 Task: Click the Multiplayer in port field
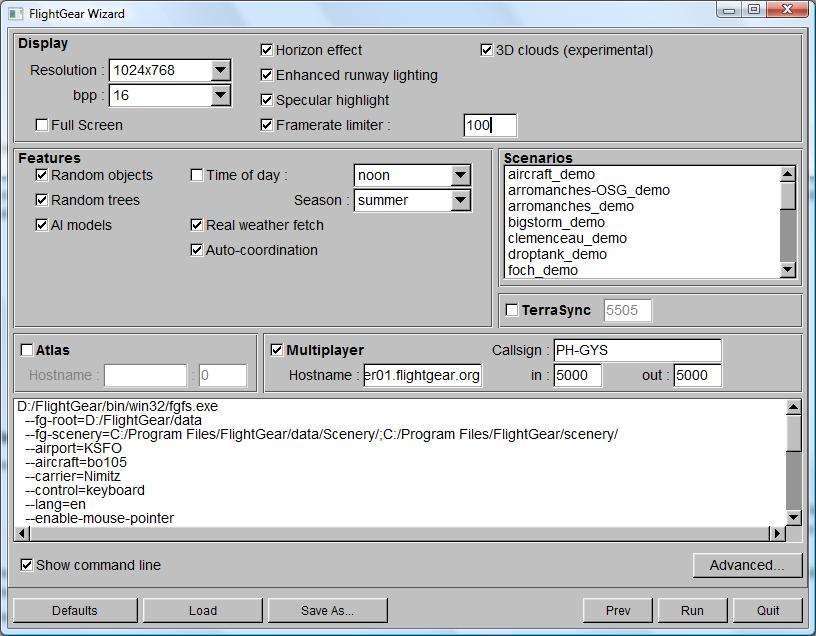(578, 375)
